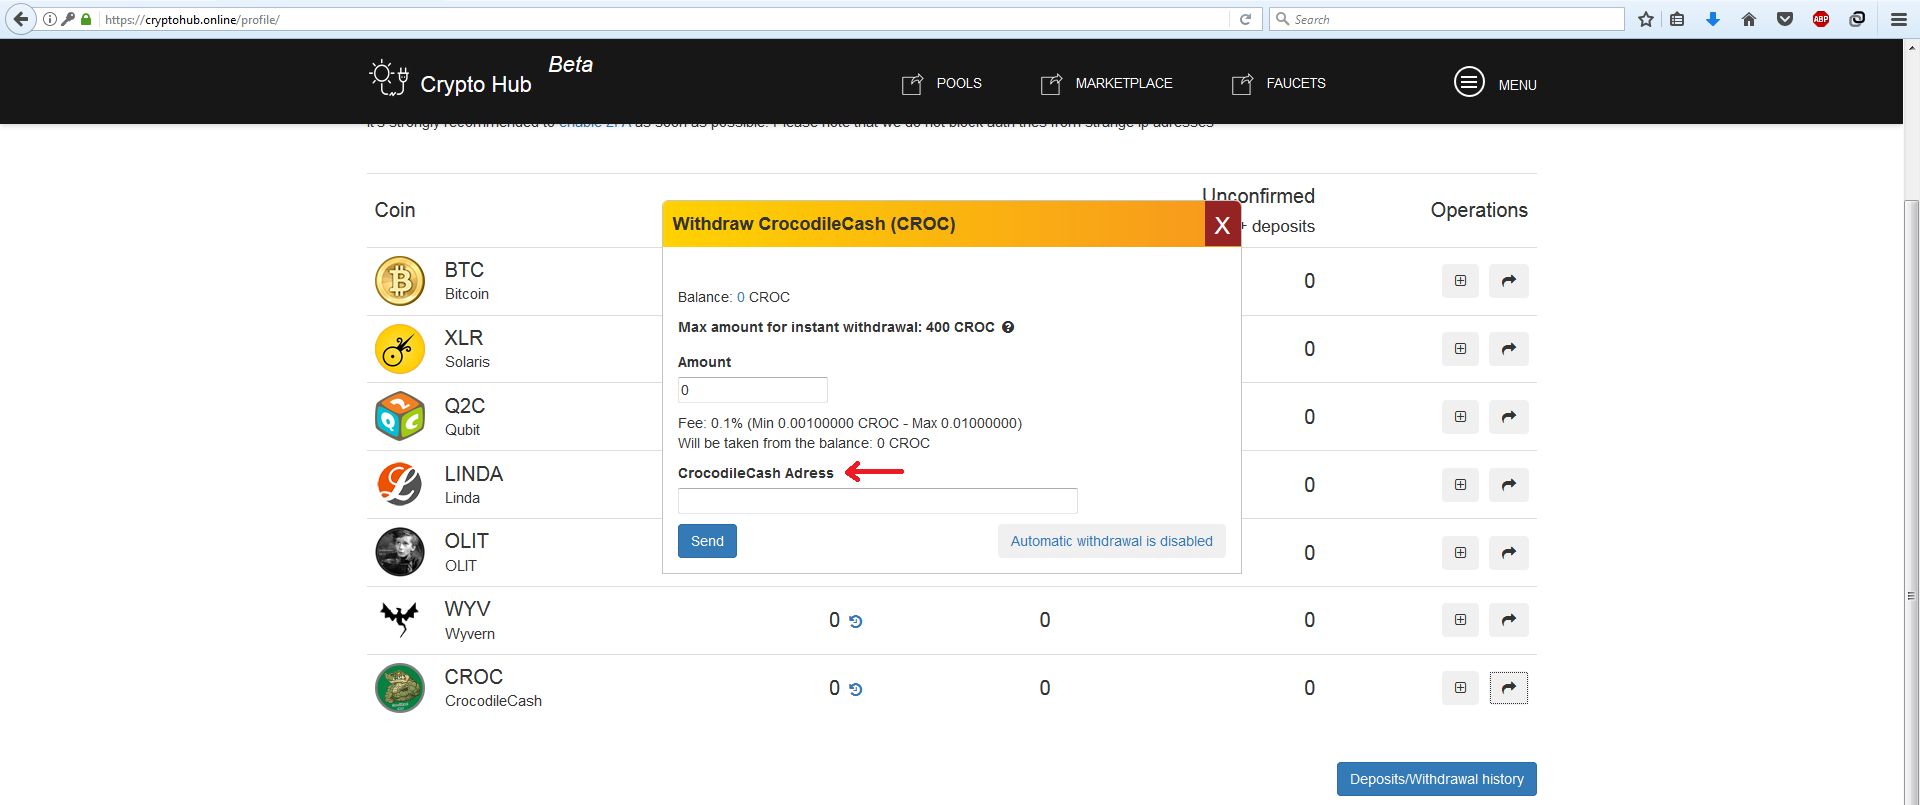The width and height of the screenshot is (1920, 805).
Task: Click the browser Search box
Action: point(1447,19)
